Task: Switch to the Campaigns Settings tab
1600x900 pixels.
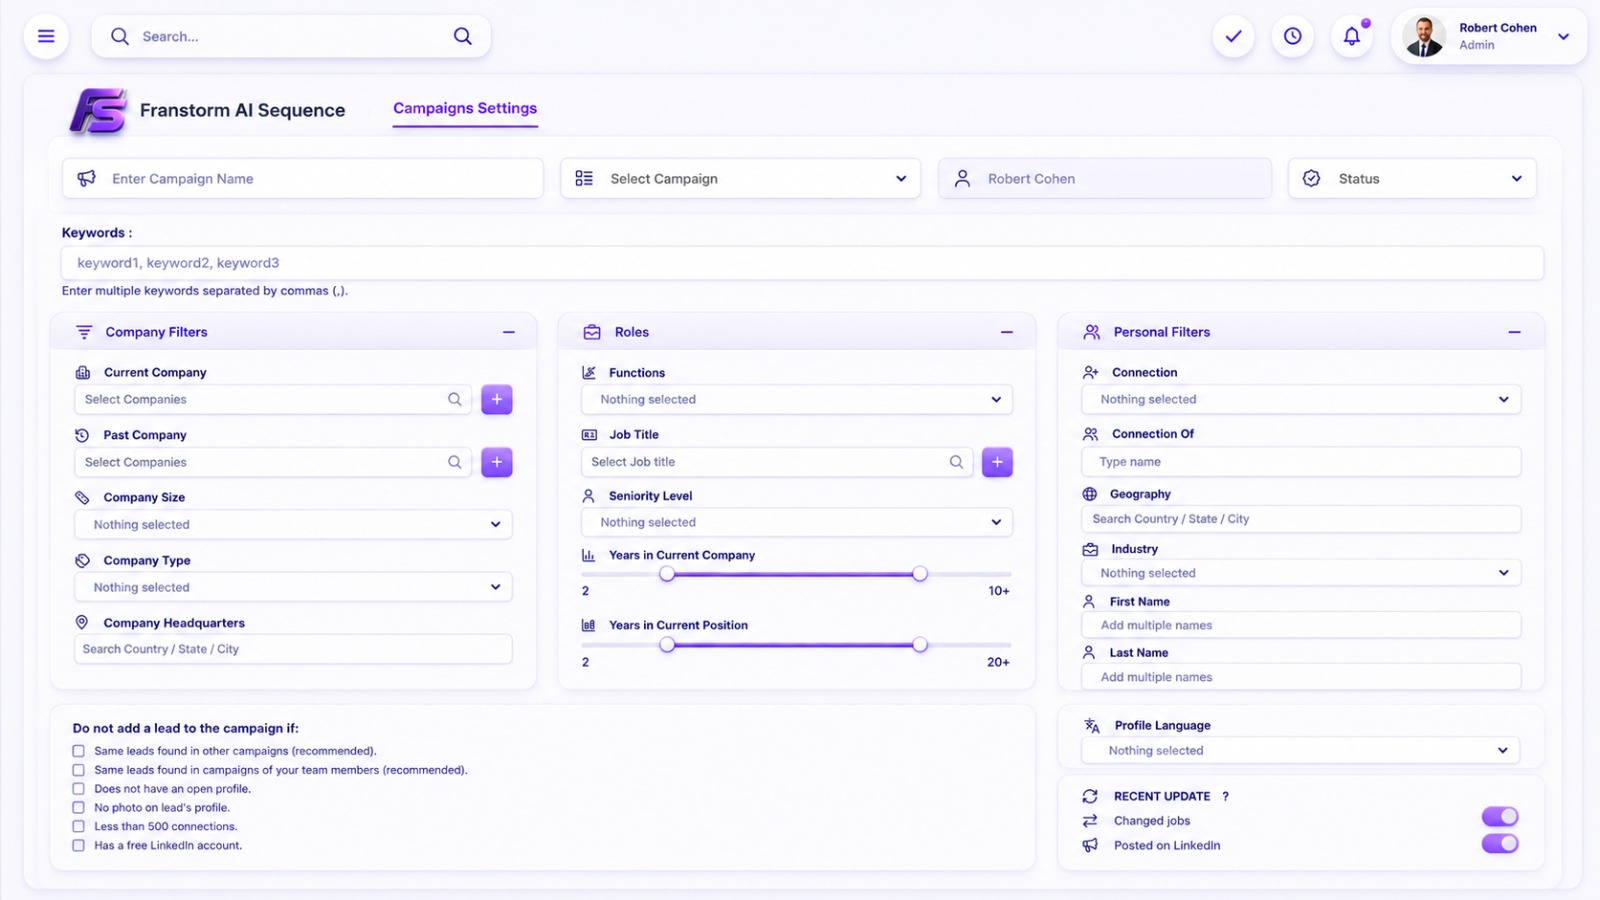Action: [x=465, y=108]
